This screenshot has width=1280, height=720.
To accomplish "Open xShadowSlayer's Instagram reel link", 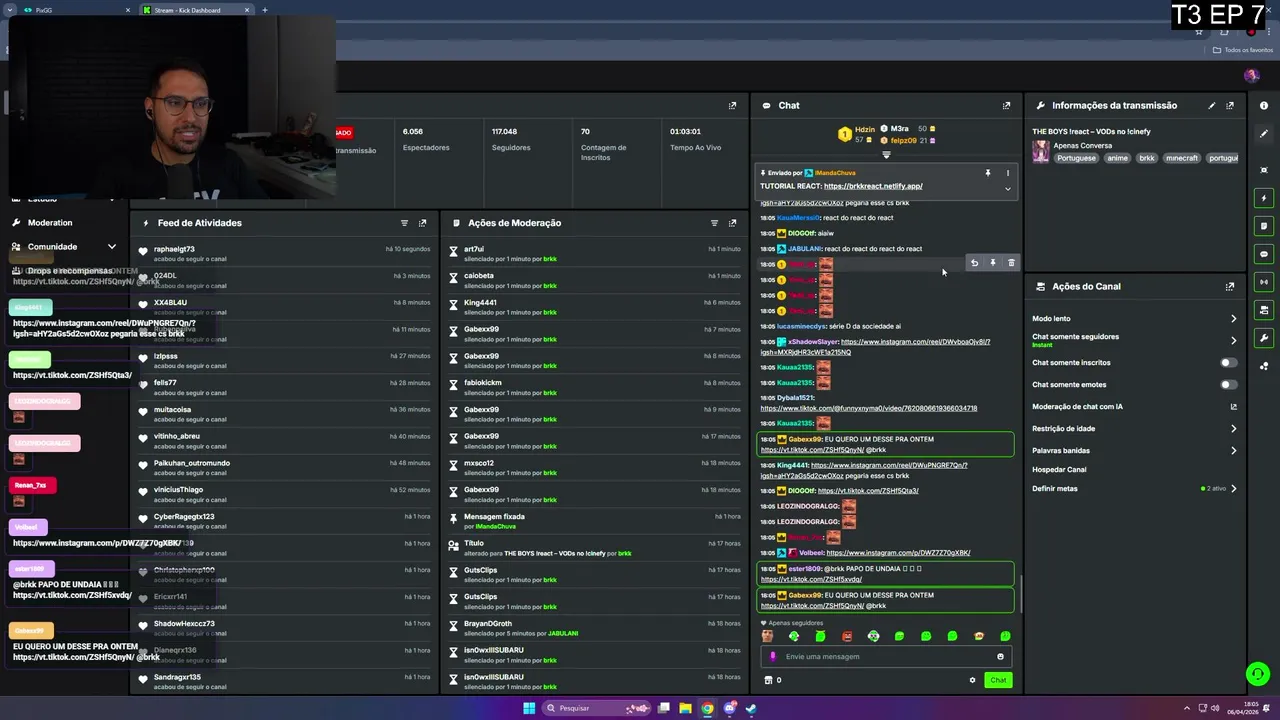I will click(x=875, y=347).
